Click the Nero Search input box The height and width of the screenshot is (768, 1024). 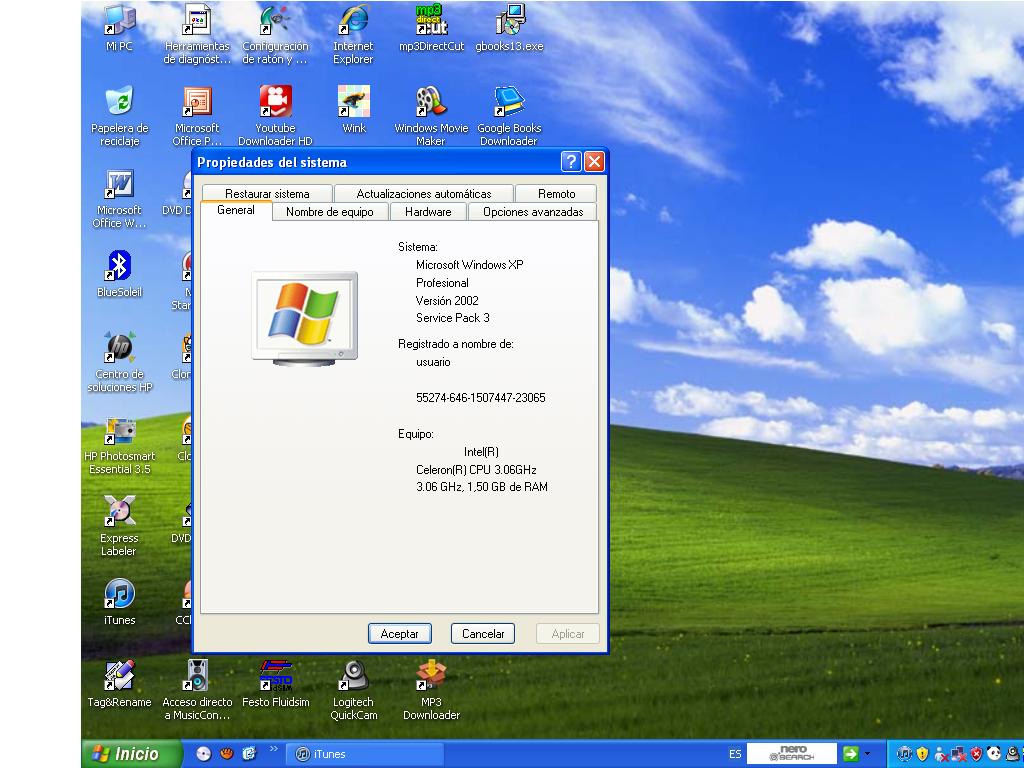click(792, 753)
